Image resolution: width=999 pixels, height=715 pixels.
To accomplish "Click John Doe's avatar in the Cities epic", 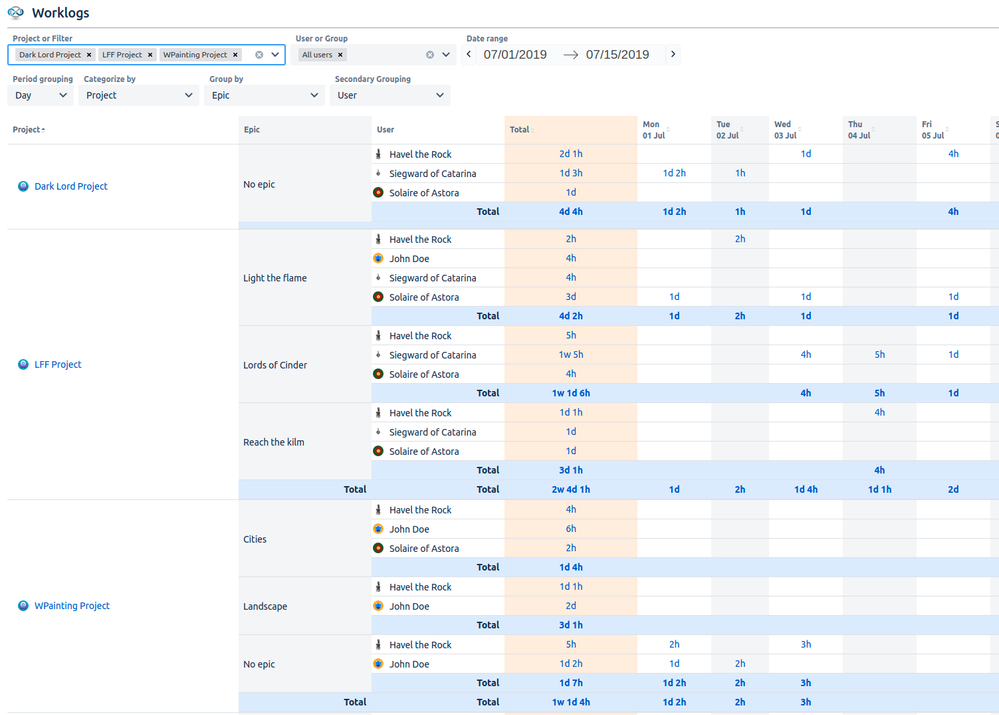I will [x=378, y=528].
